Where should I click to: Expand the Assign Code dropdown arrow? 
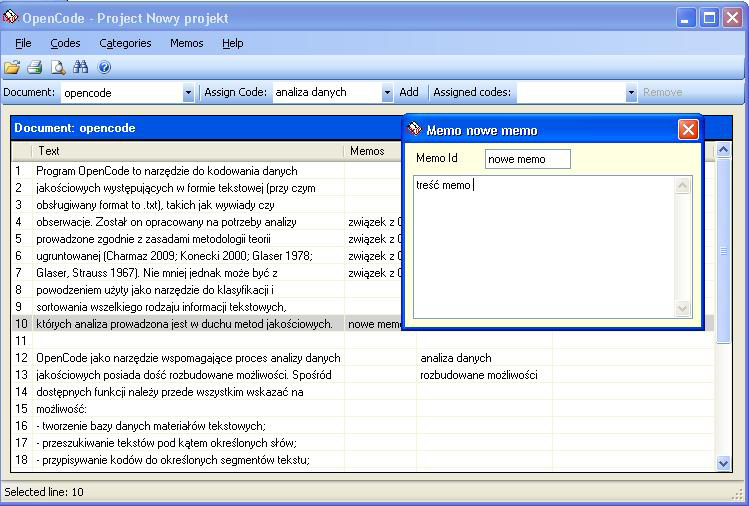387,93
